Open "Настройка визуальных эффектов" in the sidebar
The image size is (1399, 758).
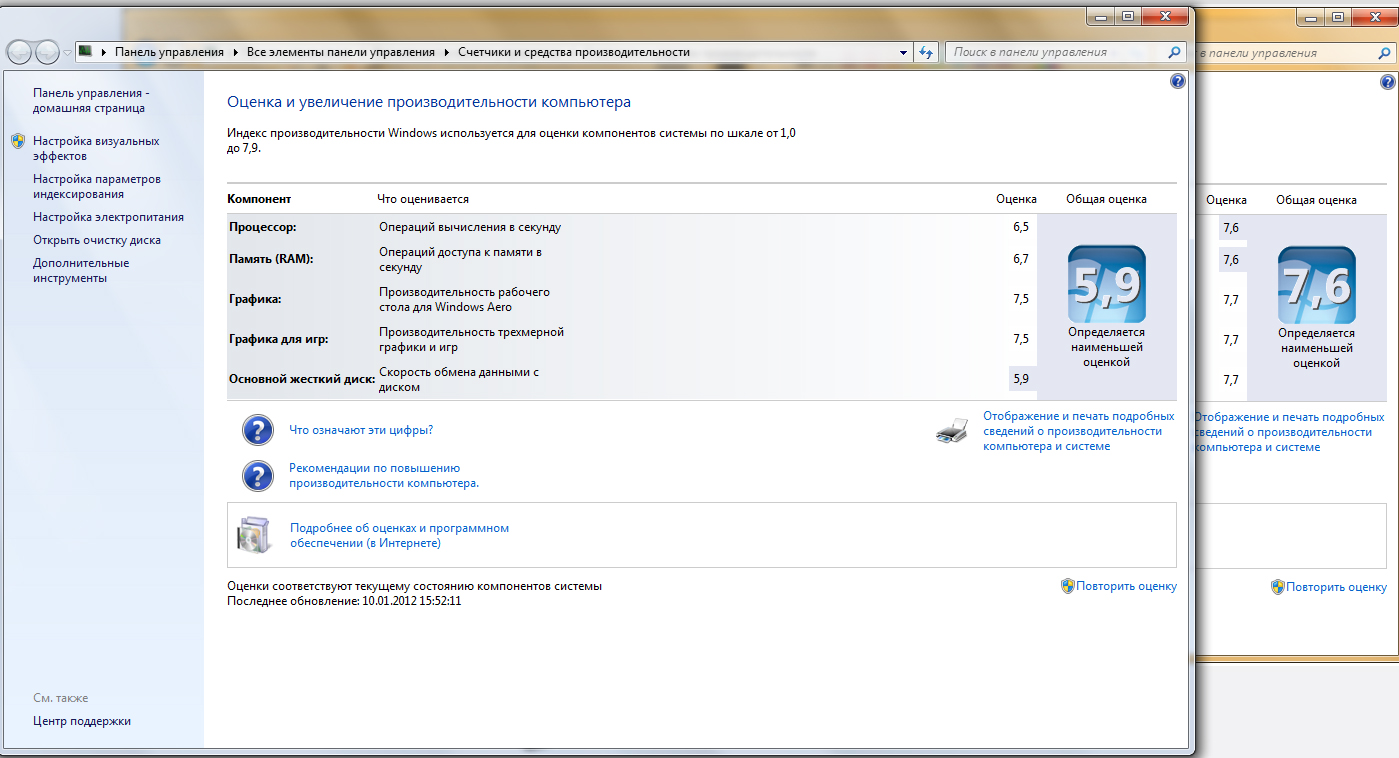pos(96,149)
